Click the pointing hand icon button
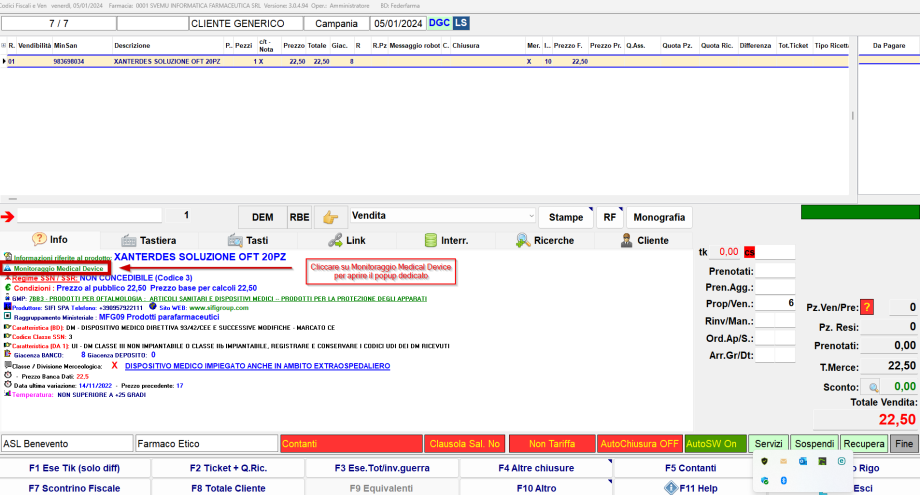The image size is (920, 495). tap(329, 216)
